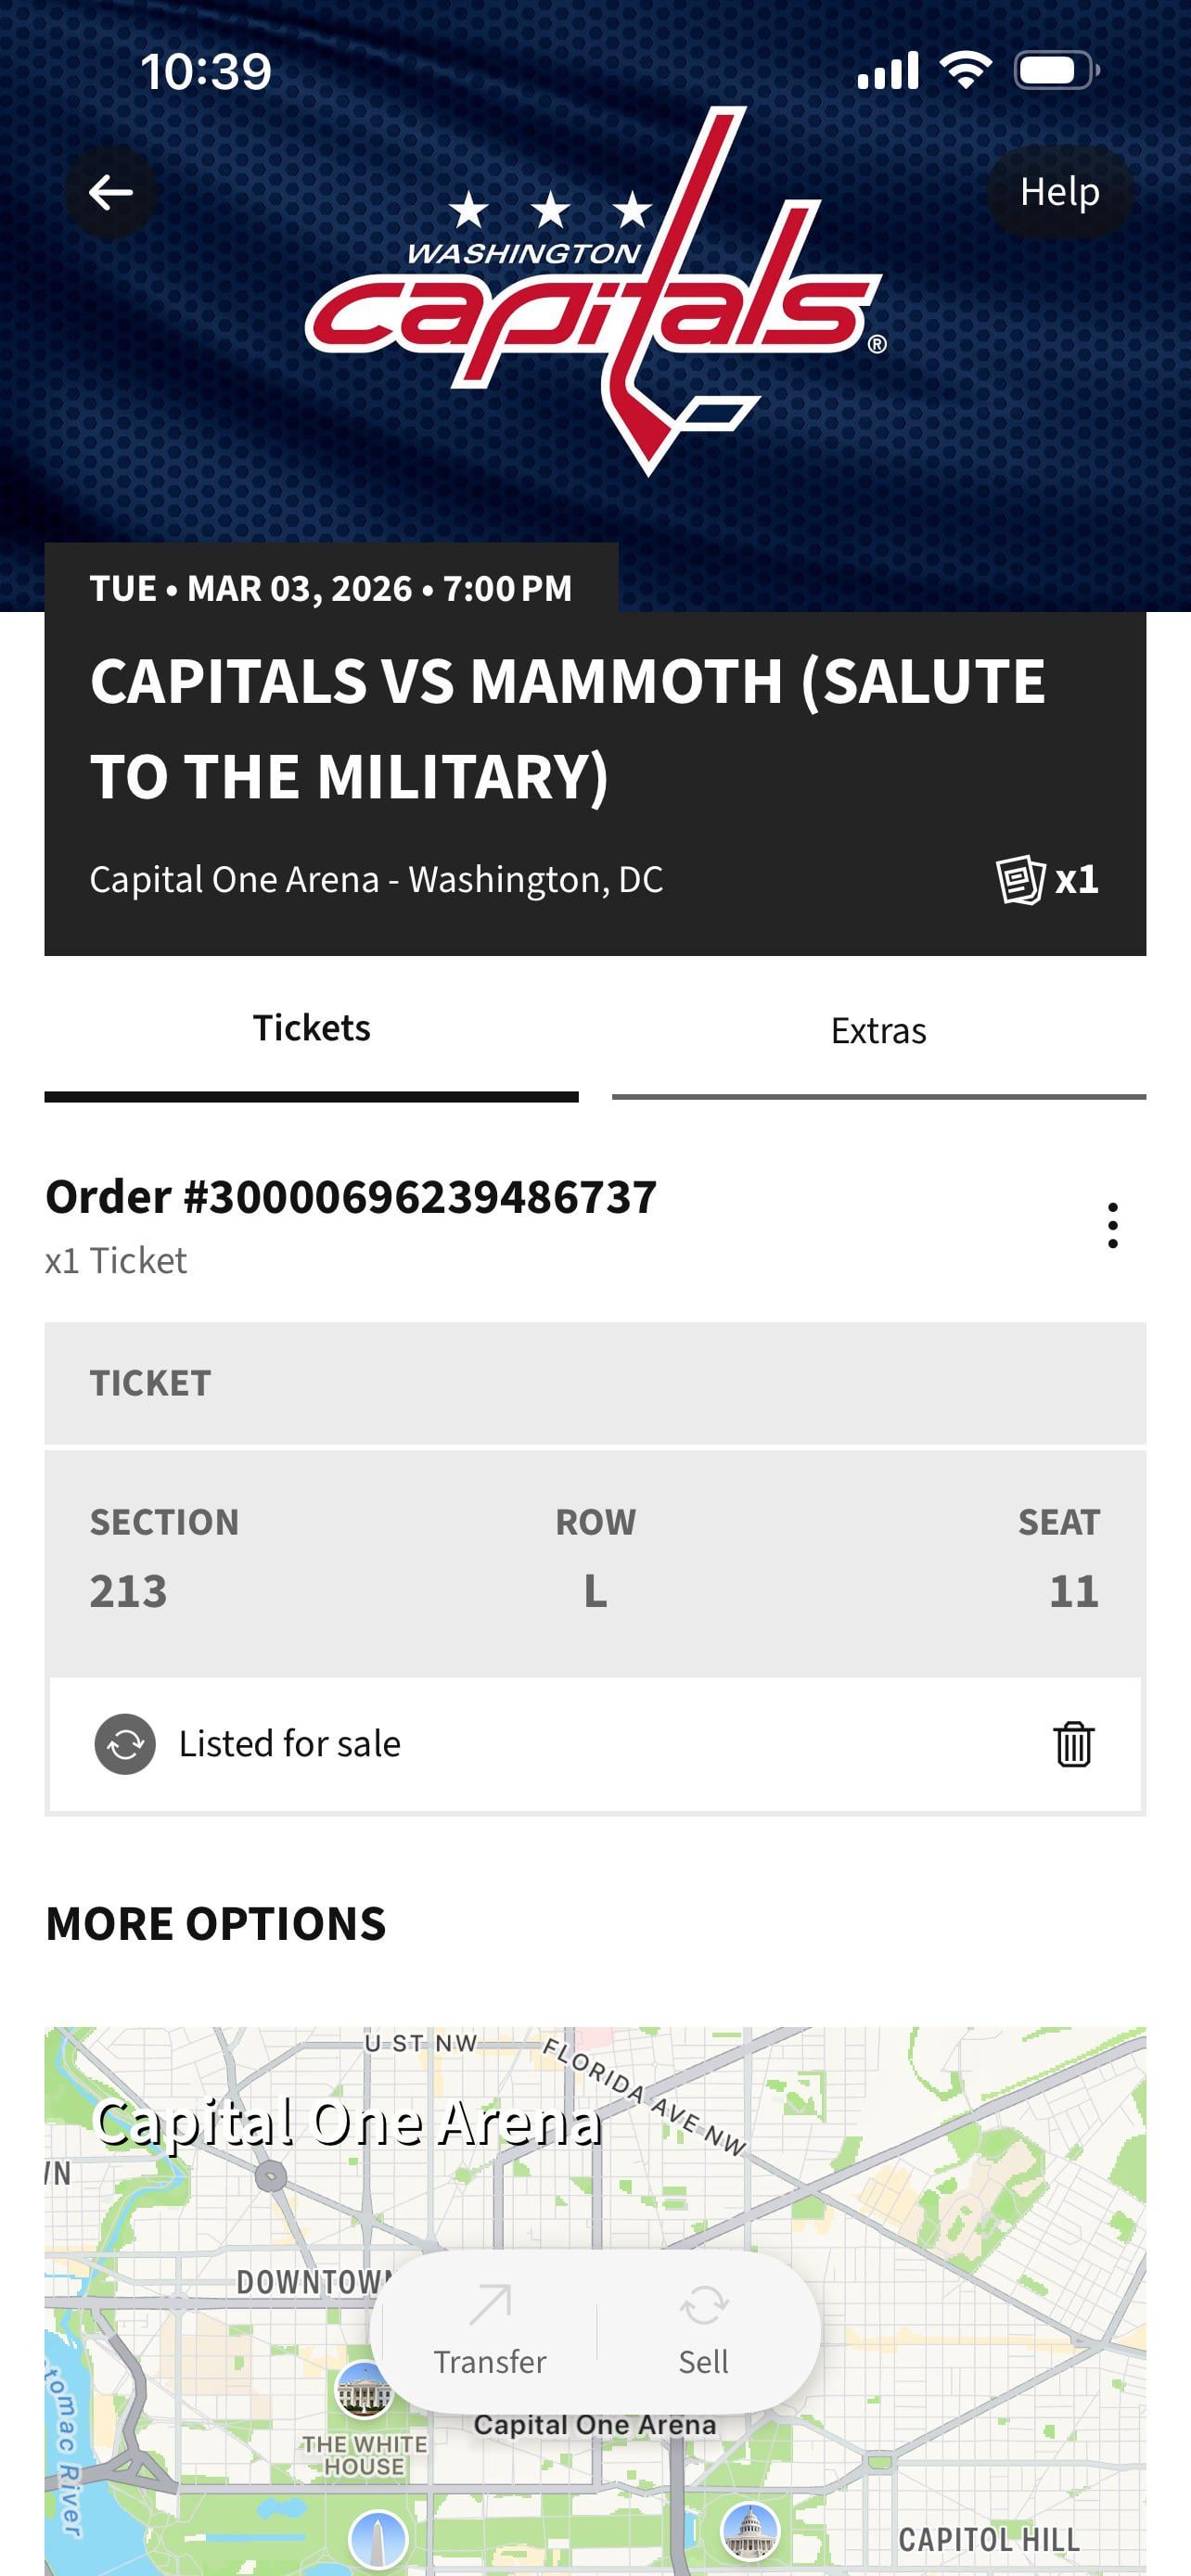Tap the Order #30000696239486737 heading

[351, 1197]
